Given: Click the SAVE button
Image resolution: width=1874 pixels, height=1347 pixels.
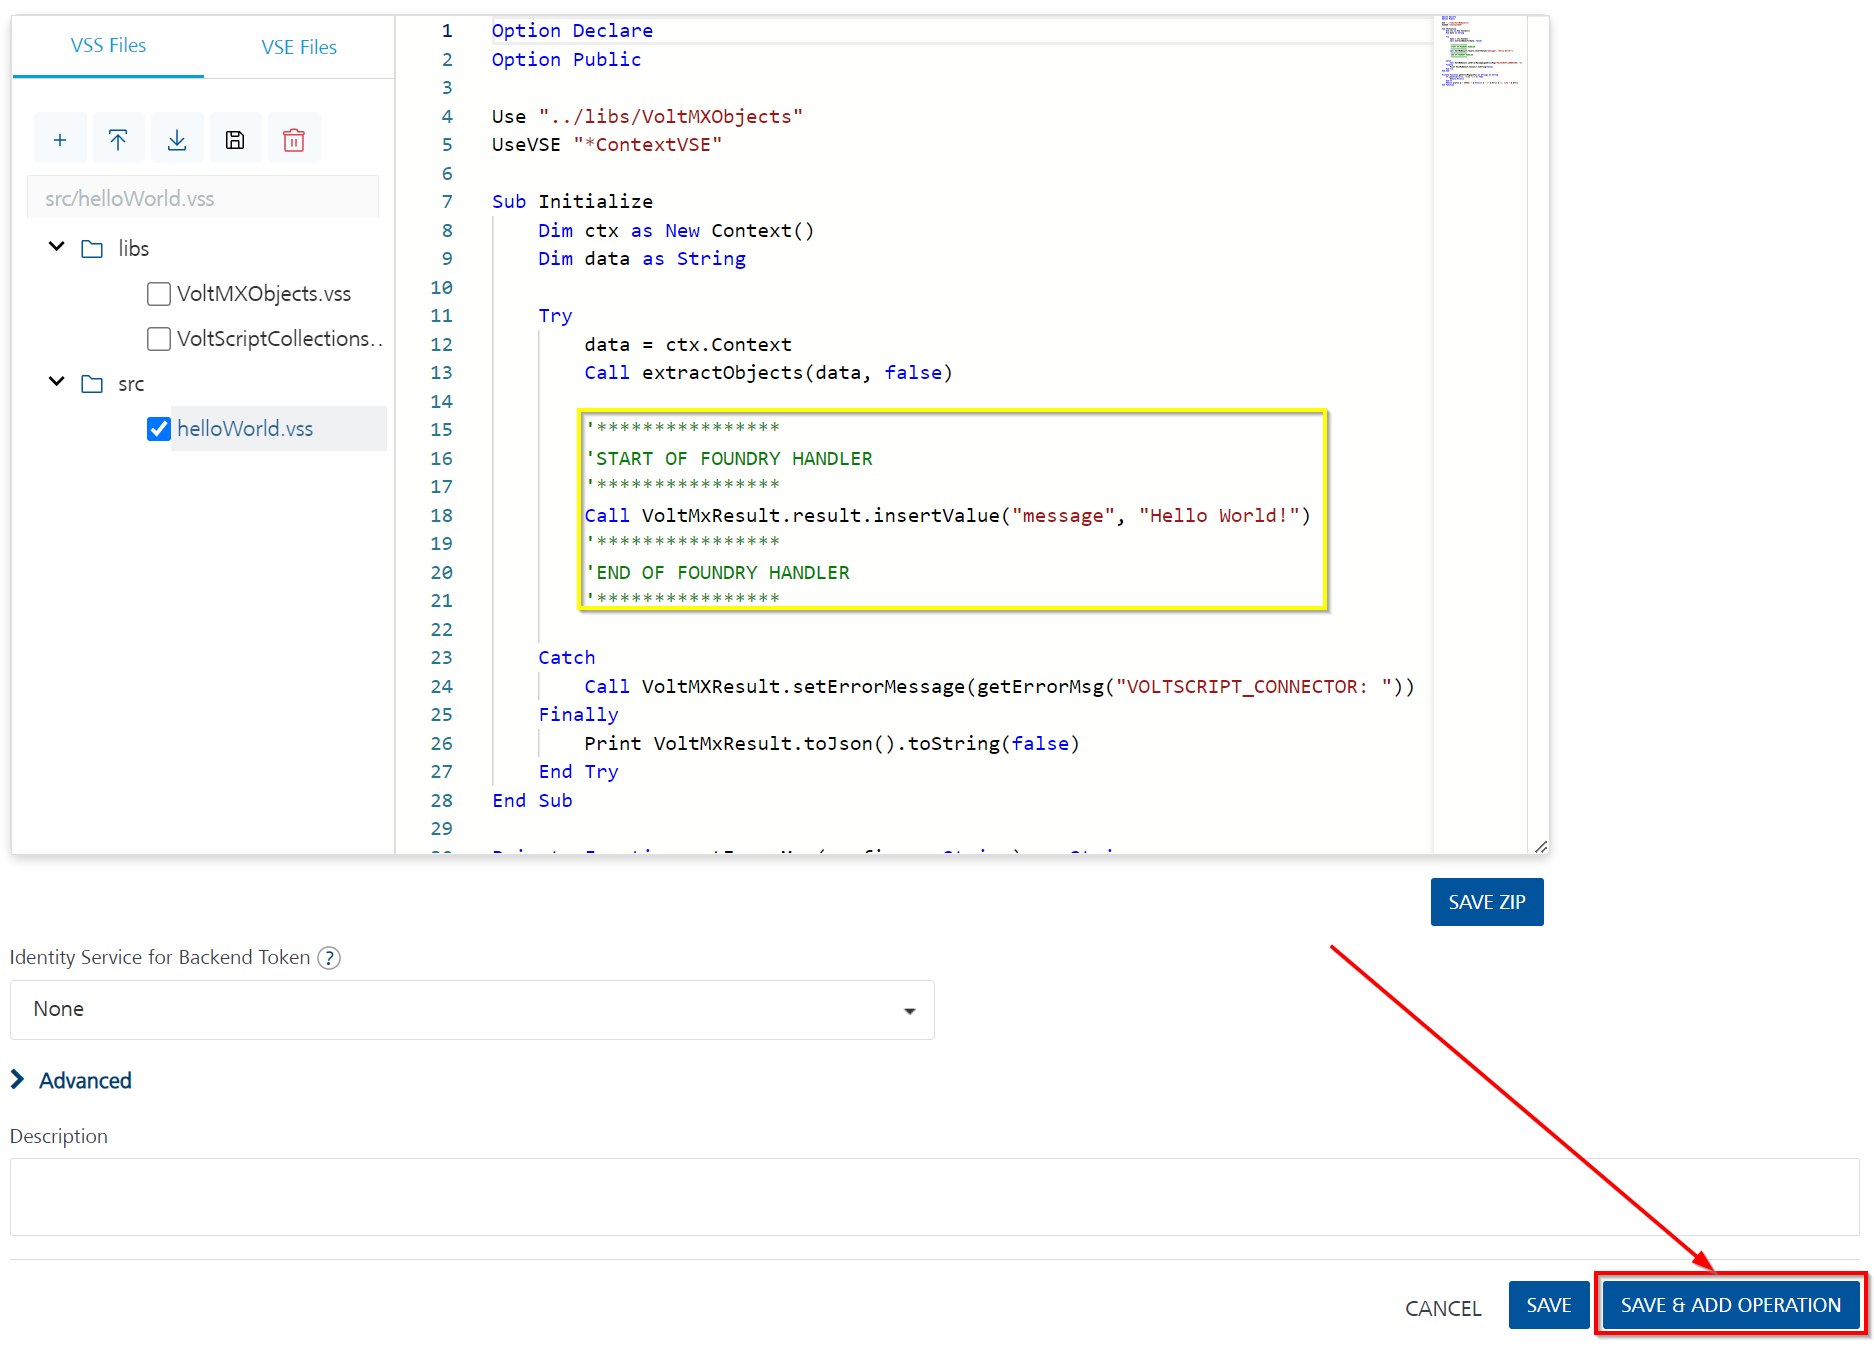Looking at the screenshot, I should (x=1549, y=1305).
